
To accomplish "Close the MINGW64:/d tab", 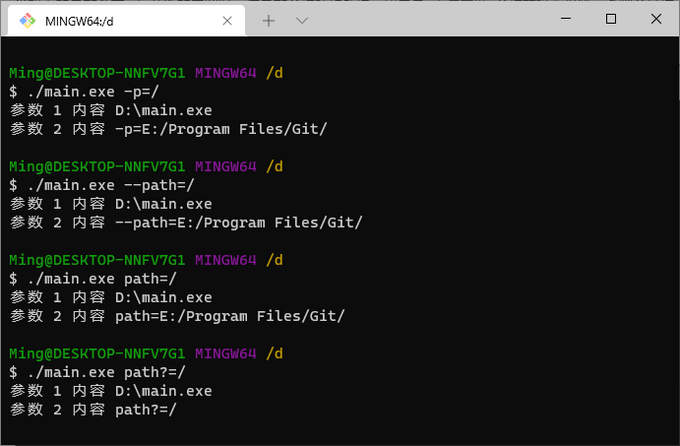I will 229,20.
